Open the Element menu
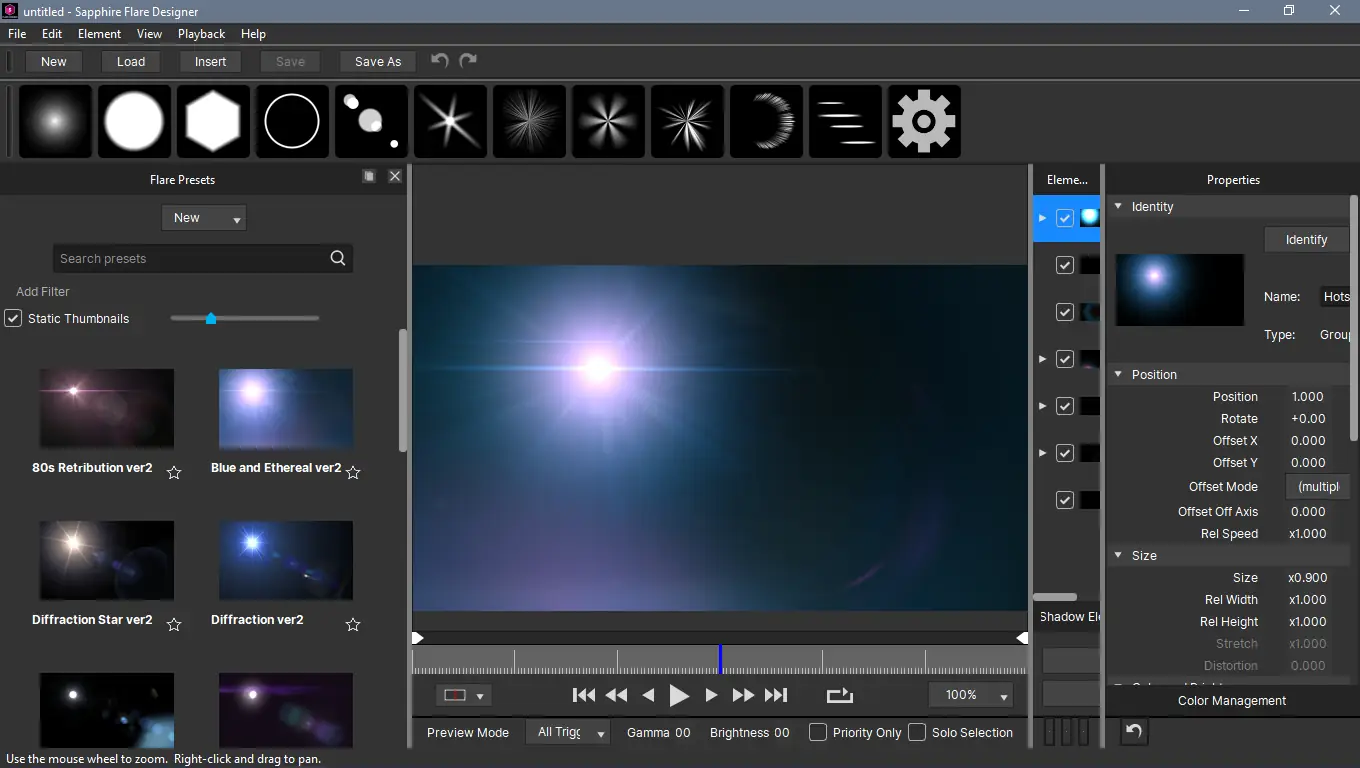Viewport: 1360px width, 768px height. click(x=99, y=33)
